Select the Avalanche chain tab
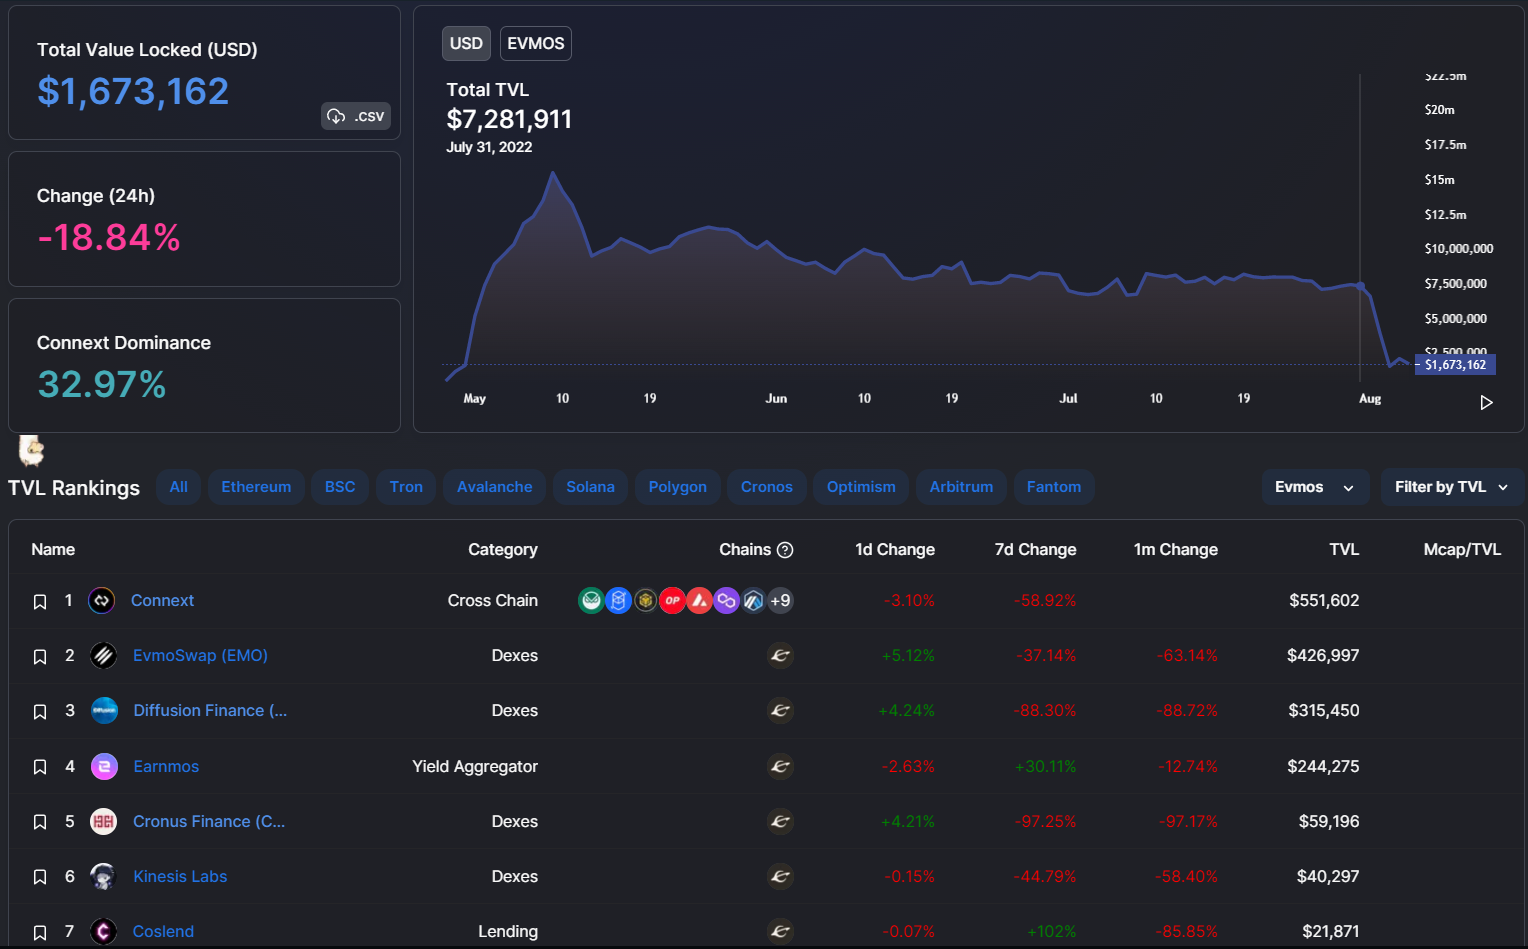The image size is (1528, 949). [x=495, y=487]
